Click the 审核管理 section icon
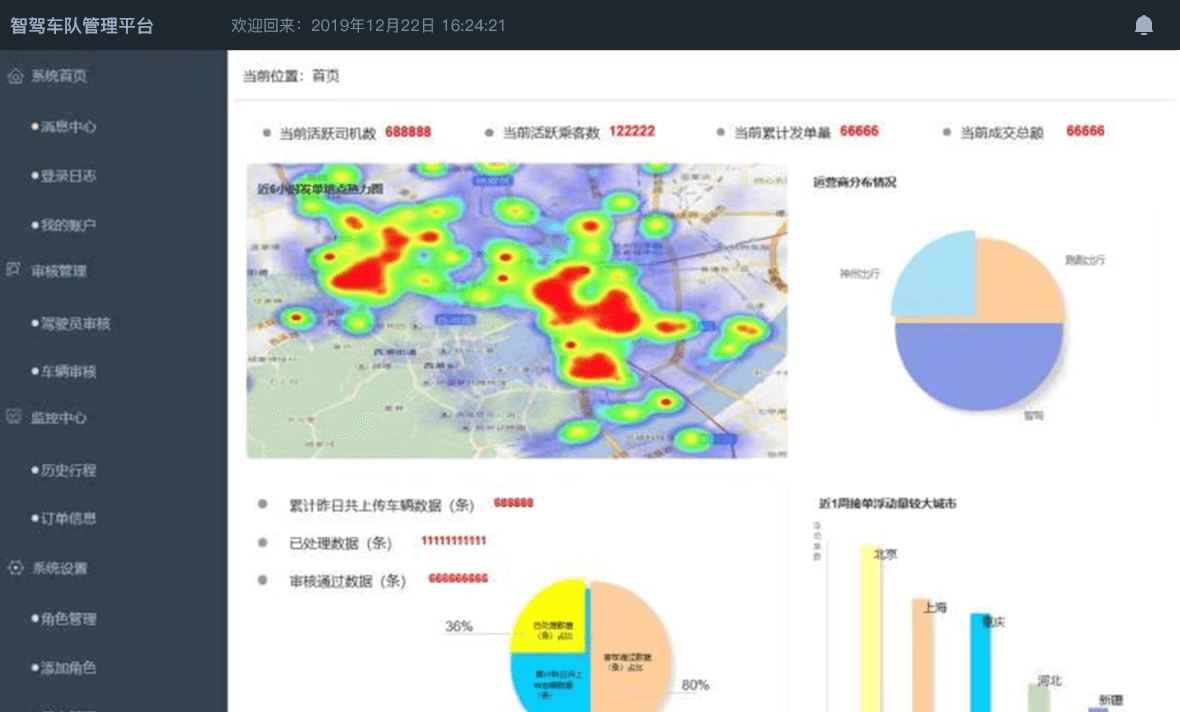Viewport: 1180px width, 712px height. pos(14,269)
